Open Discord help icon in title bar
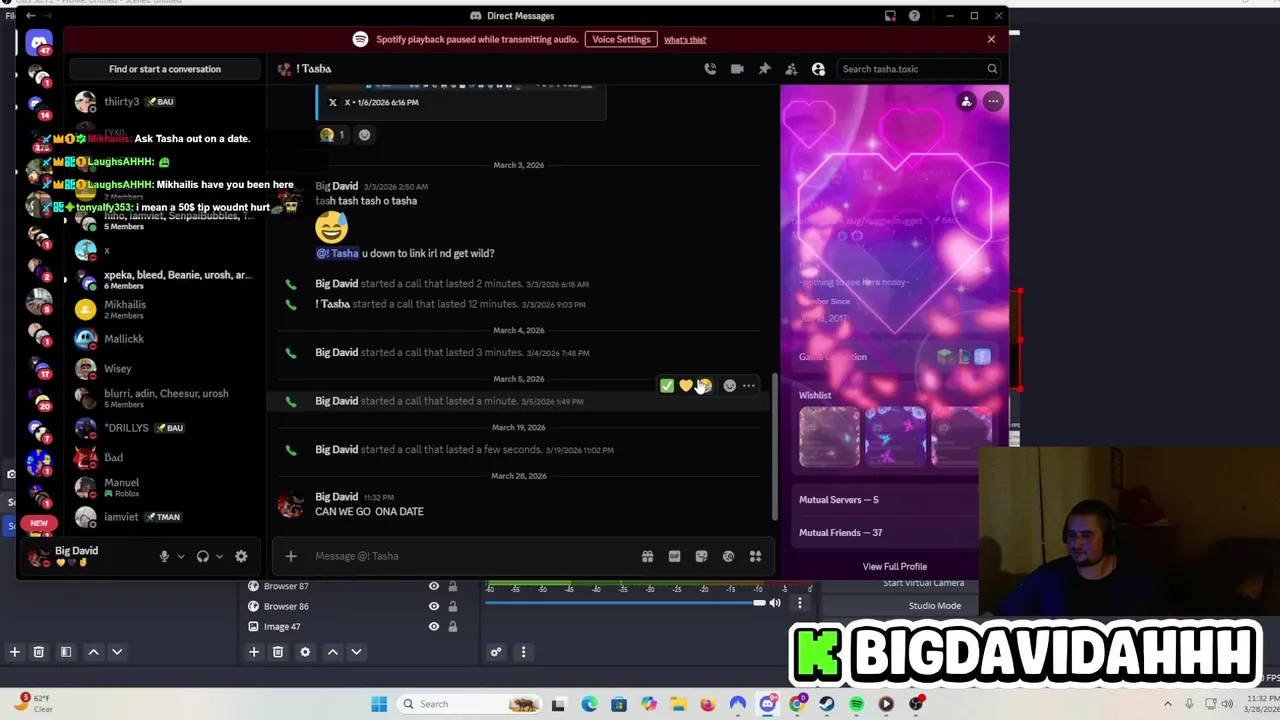The image size is (1280, 720). tap(914, 16)
